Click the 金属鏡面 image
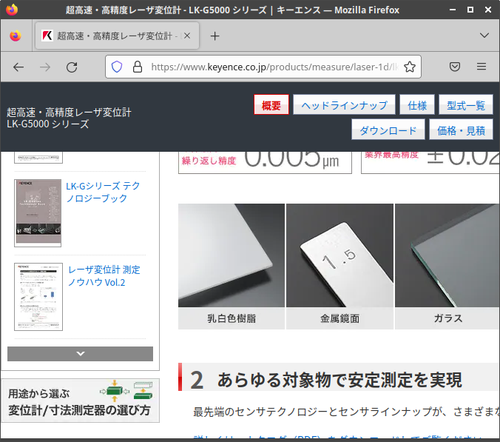This screenshot has height=442, width=500. (x=340, y=255)
